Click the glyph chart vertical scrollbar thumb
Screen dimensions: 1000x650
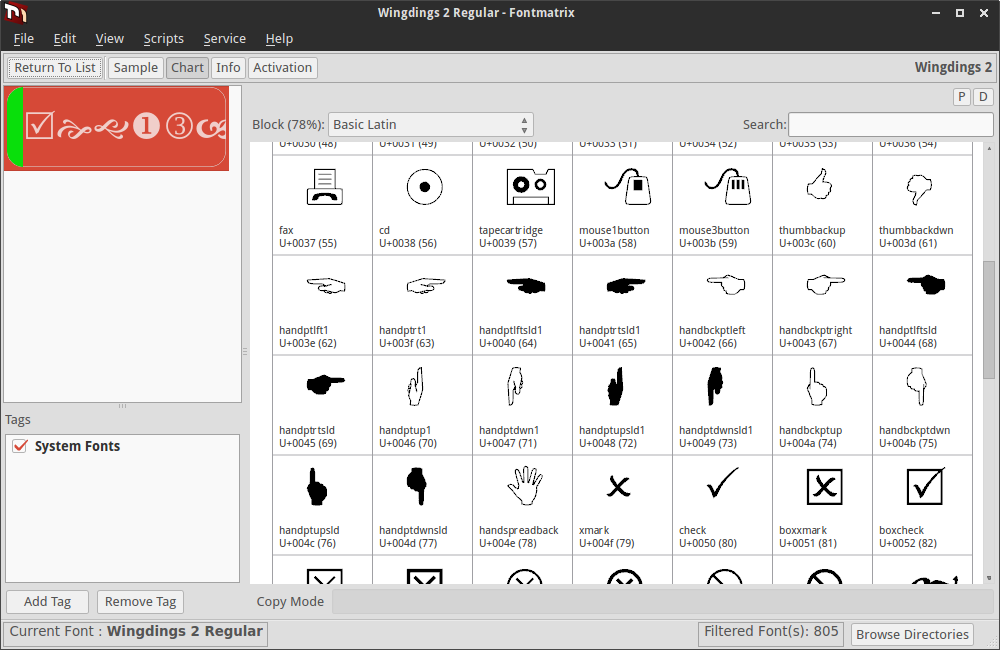coord(989,320)
